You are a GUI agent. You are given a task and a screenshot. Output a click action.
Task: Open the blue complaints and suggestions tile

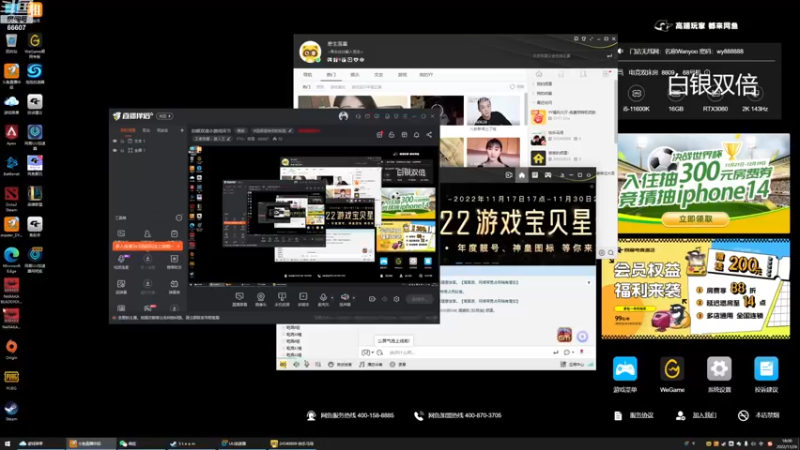(x=766, y=369)
